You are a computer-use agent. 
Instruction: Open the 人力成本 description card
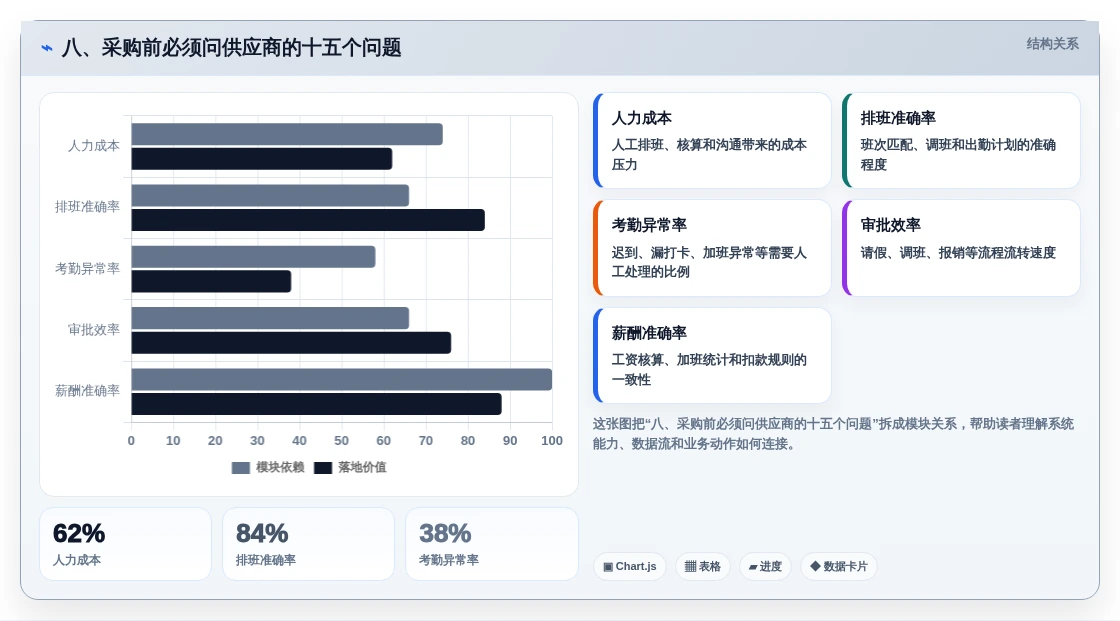coord(712,140)
